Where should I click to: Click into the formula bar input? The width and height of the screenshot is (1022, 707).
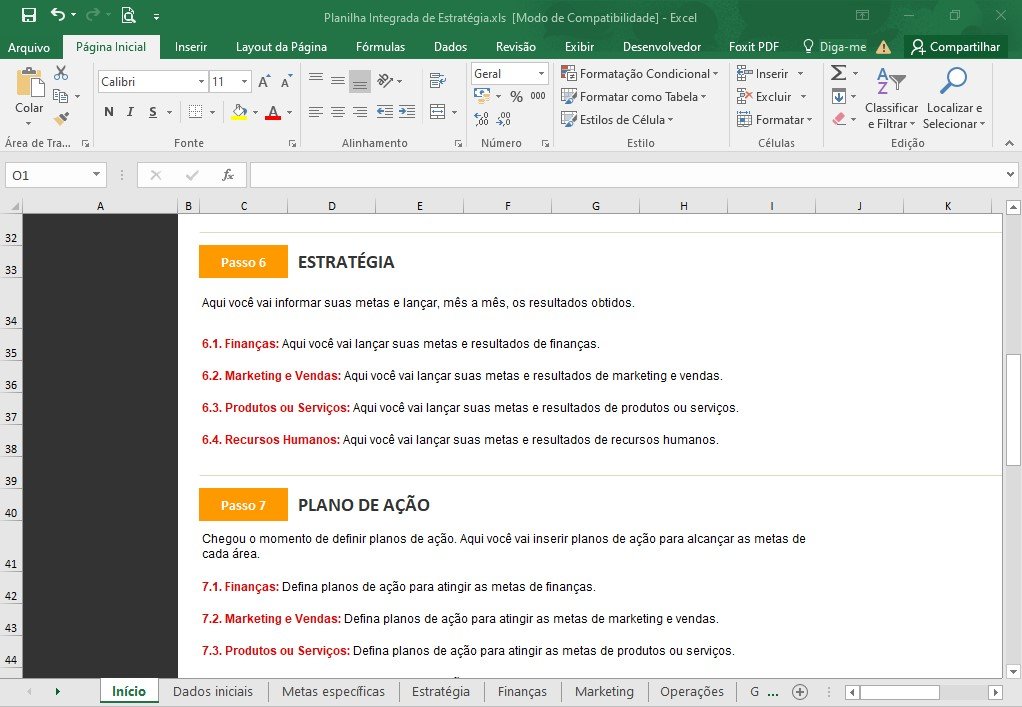point(626,175)
